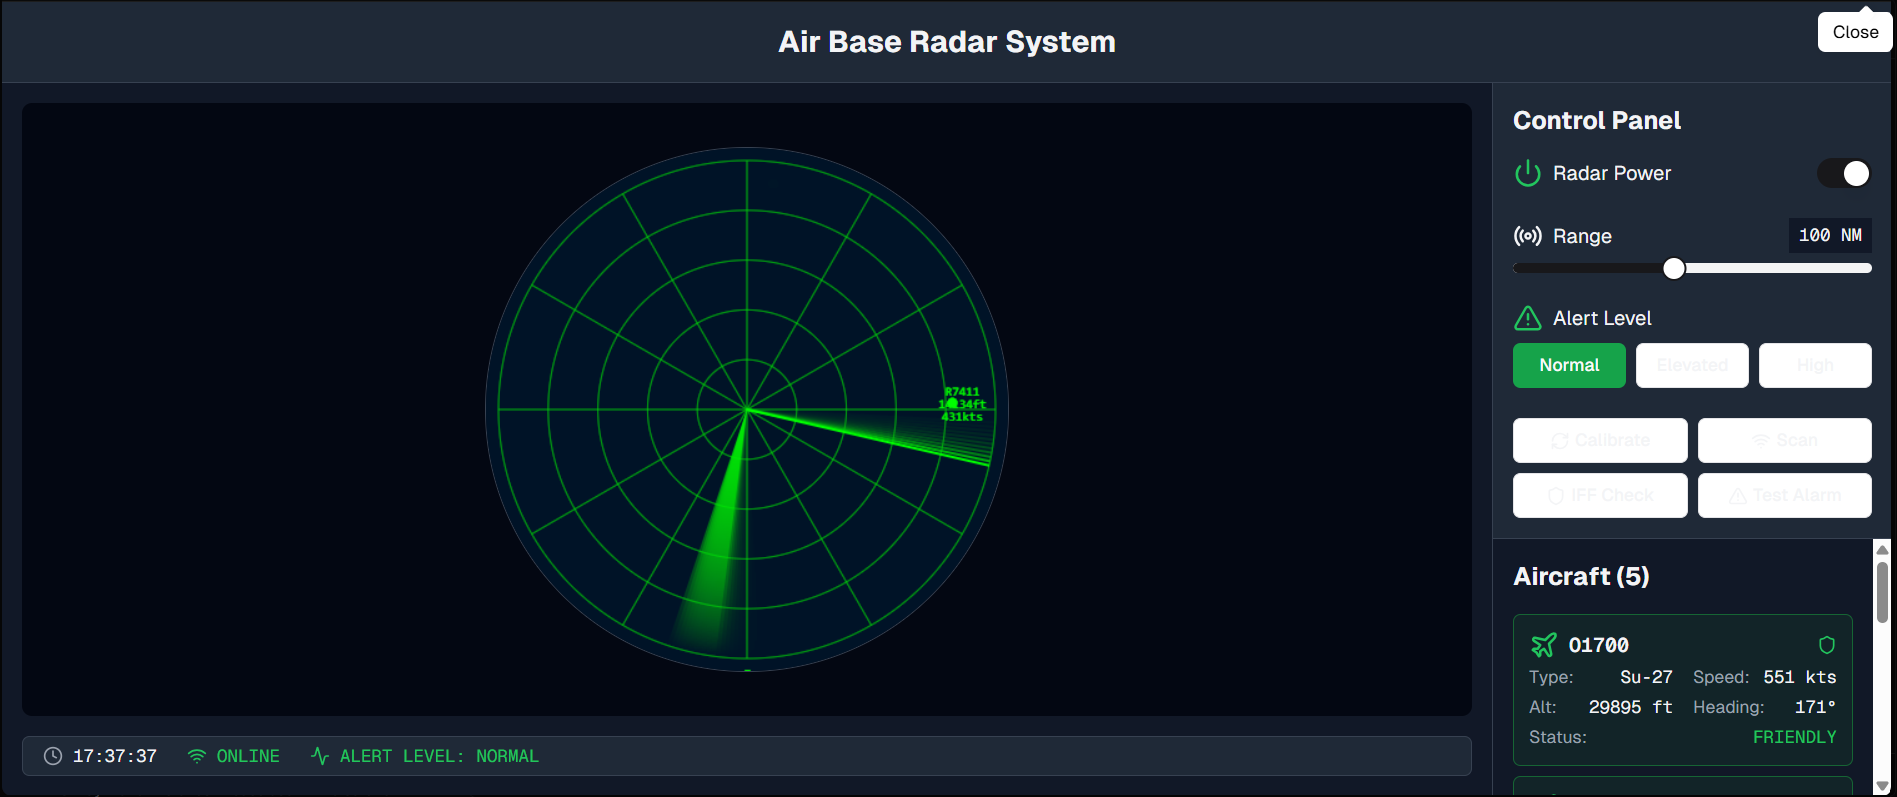
Task: Run the IFF Check
Action: coord(1600,495)
